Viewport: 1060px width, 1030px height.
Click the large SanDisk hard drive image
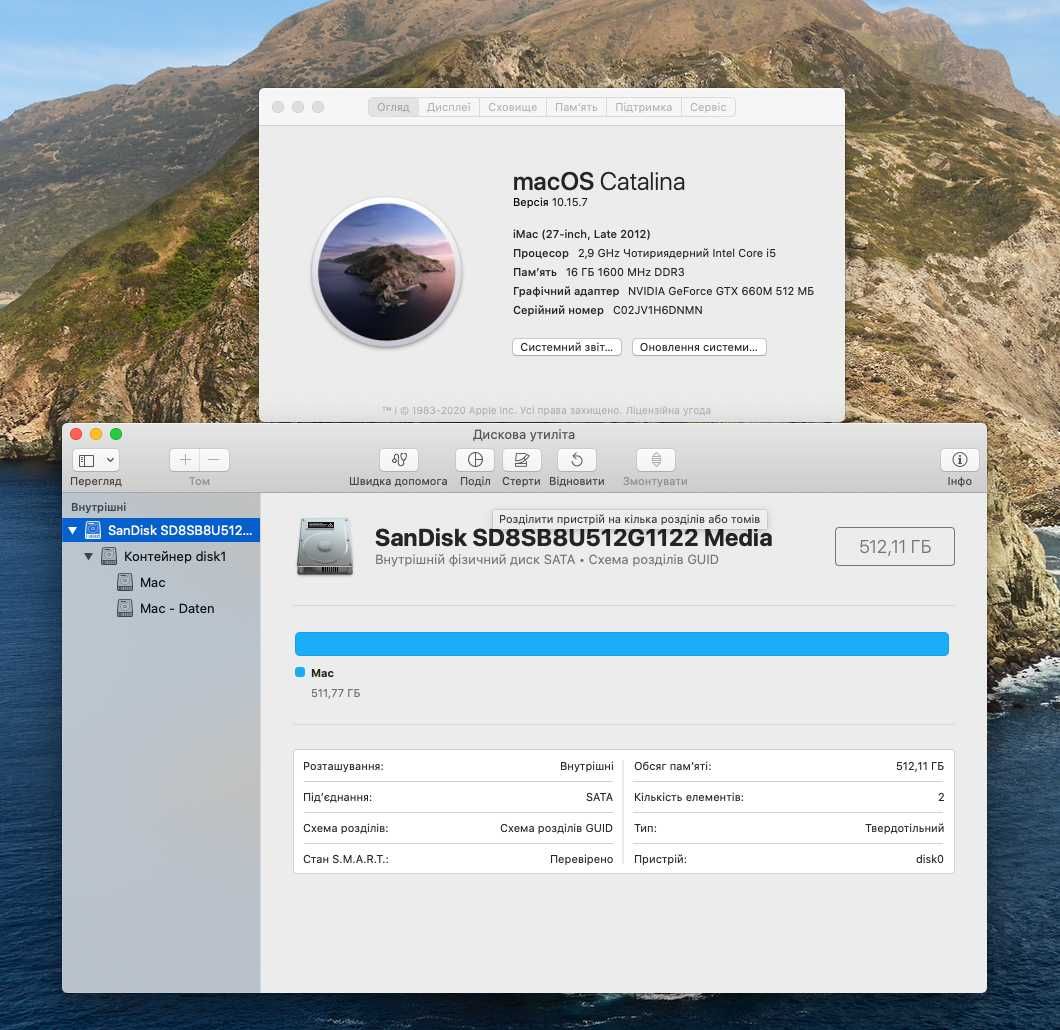pyautogui.click(x=324, y=546)
